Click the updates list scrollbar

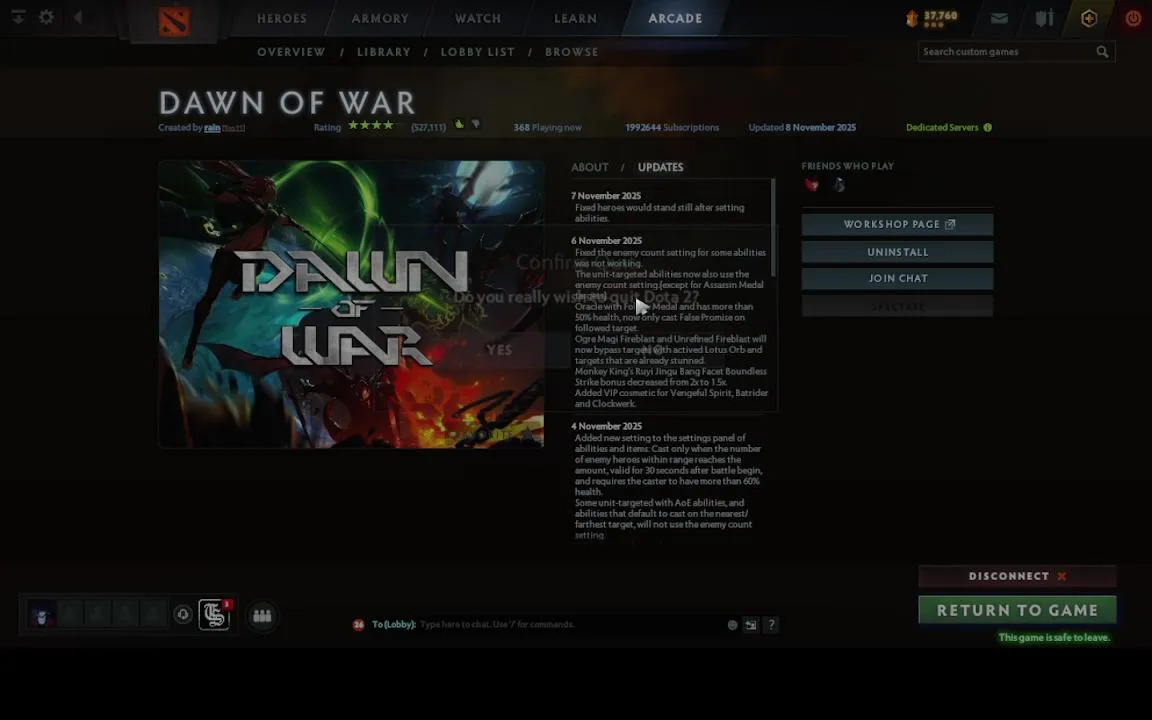pyautogui.click(x=773, y=228)
